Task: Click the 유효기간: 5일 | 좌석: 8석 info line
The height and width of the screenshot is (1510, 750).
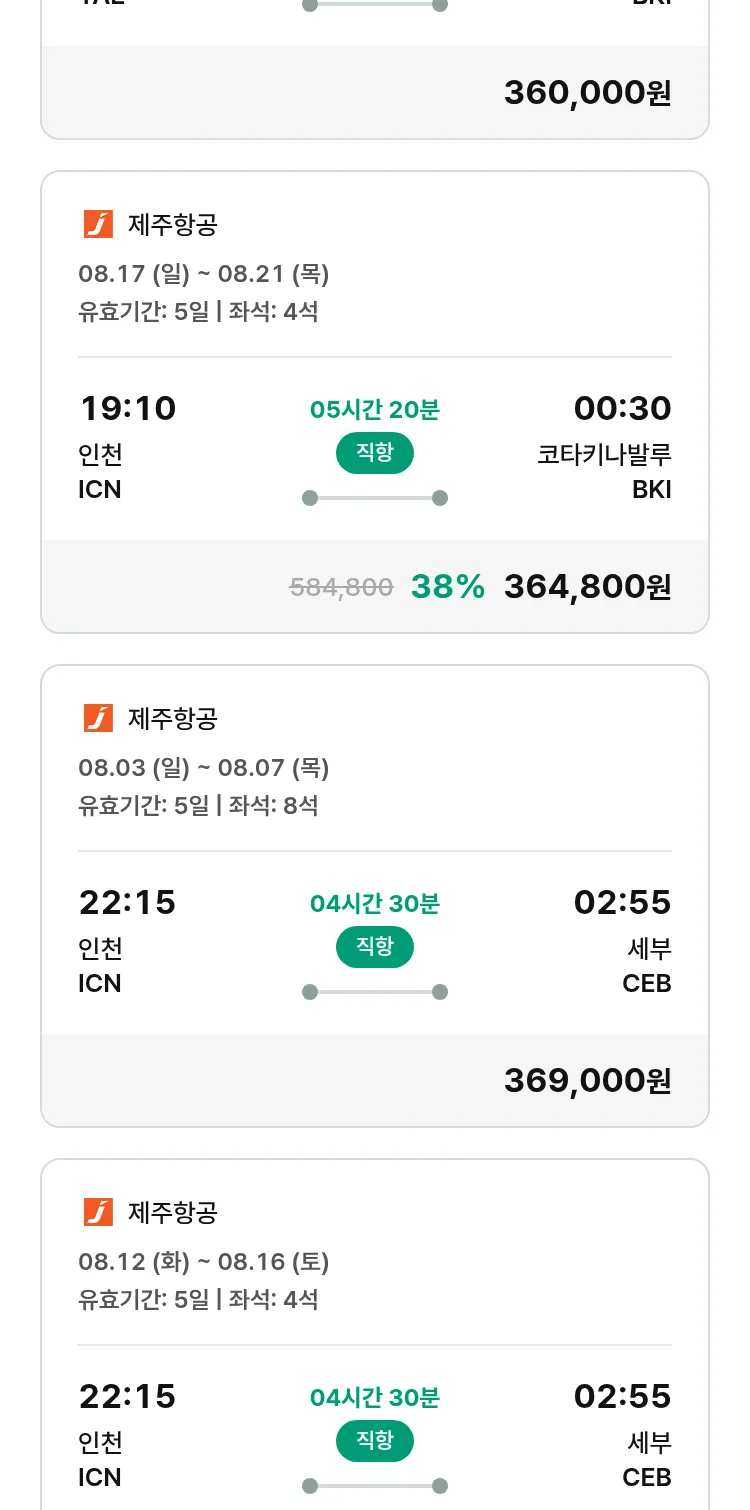Action: [198, 806]
